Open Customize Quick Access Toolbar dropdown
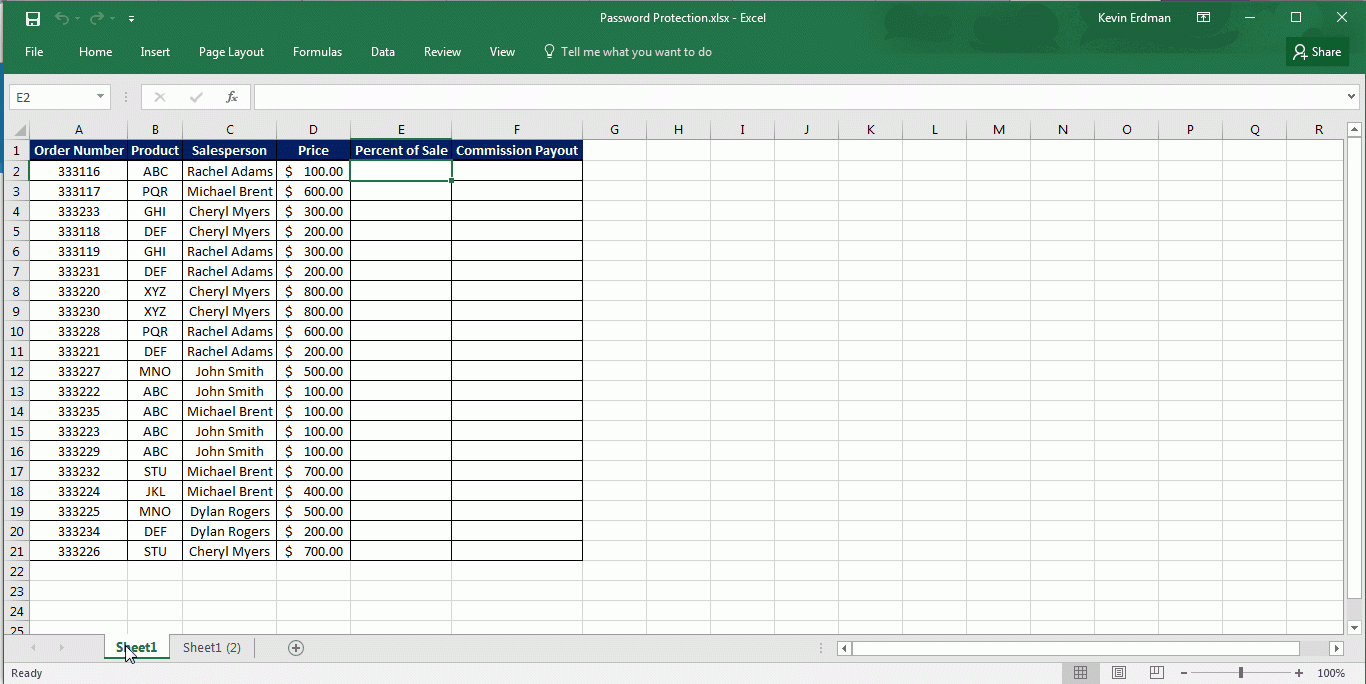The height and width of the screenshot is (684, 1366). (132, 19)
